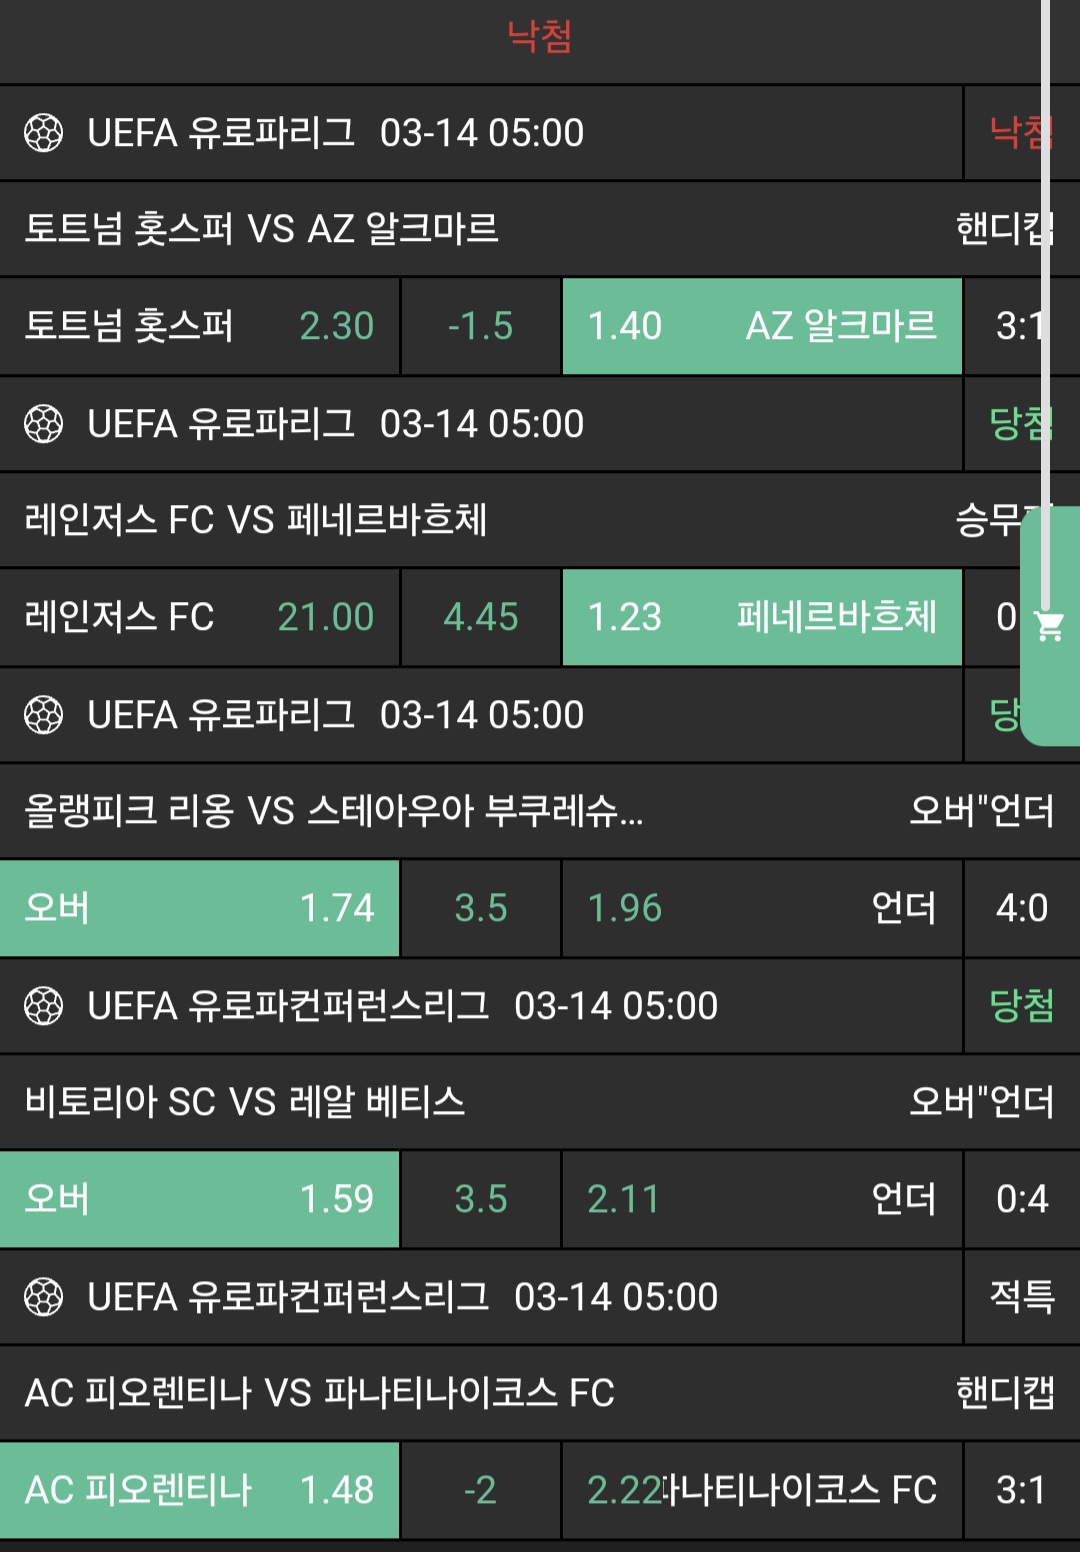1080x1552 pixels.
Task: Select AC 피오렌티나 handicap odds 1.48
Action: pos(200,1490)
